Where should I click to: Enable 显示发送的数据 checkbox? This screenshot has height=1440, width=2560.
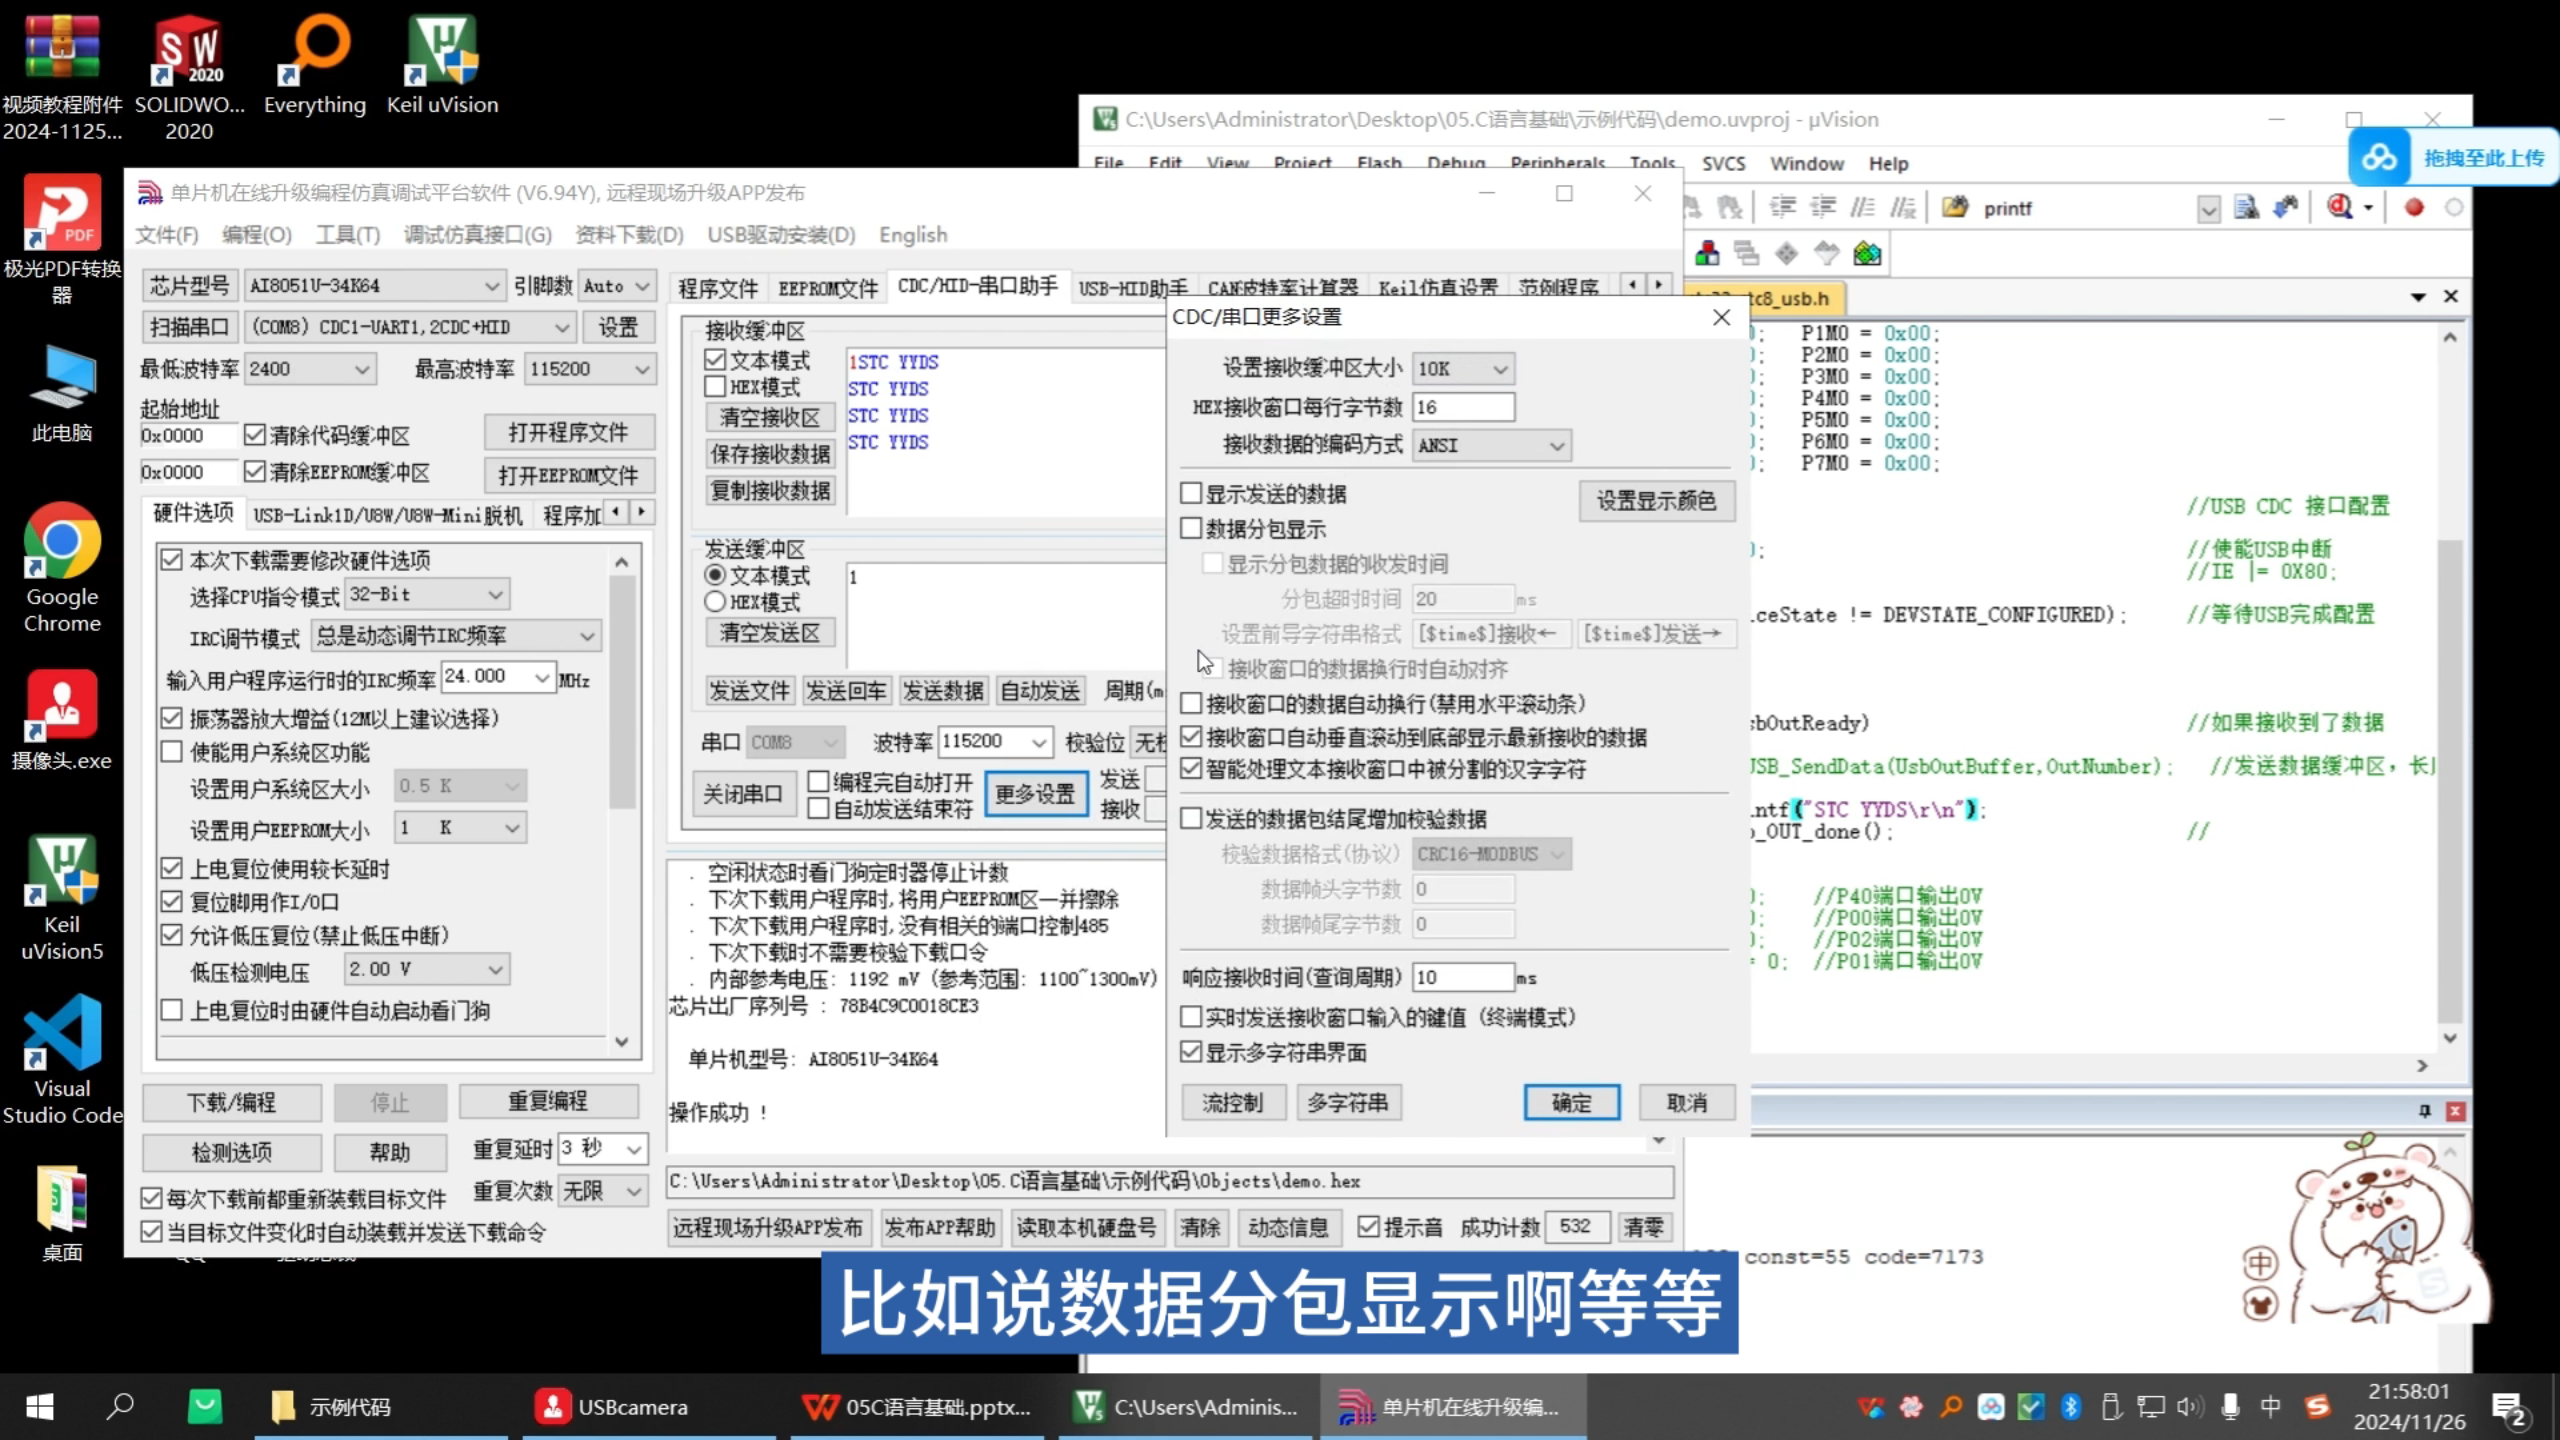pos(1191,493)
